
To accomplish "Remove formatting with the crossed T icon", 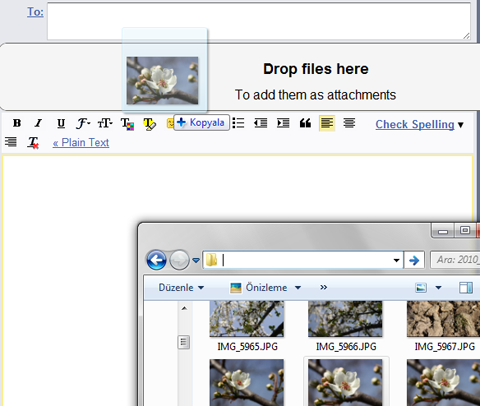I will pyautogui.click(x=33, y=143).
